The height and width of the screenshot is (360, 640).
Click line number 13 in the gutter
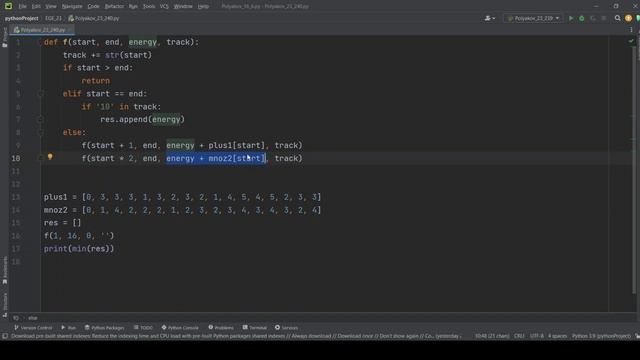(x=16, y=197)
